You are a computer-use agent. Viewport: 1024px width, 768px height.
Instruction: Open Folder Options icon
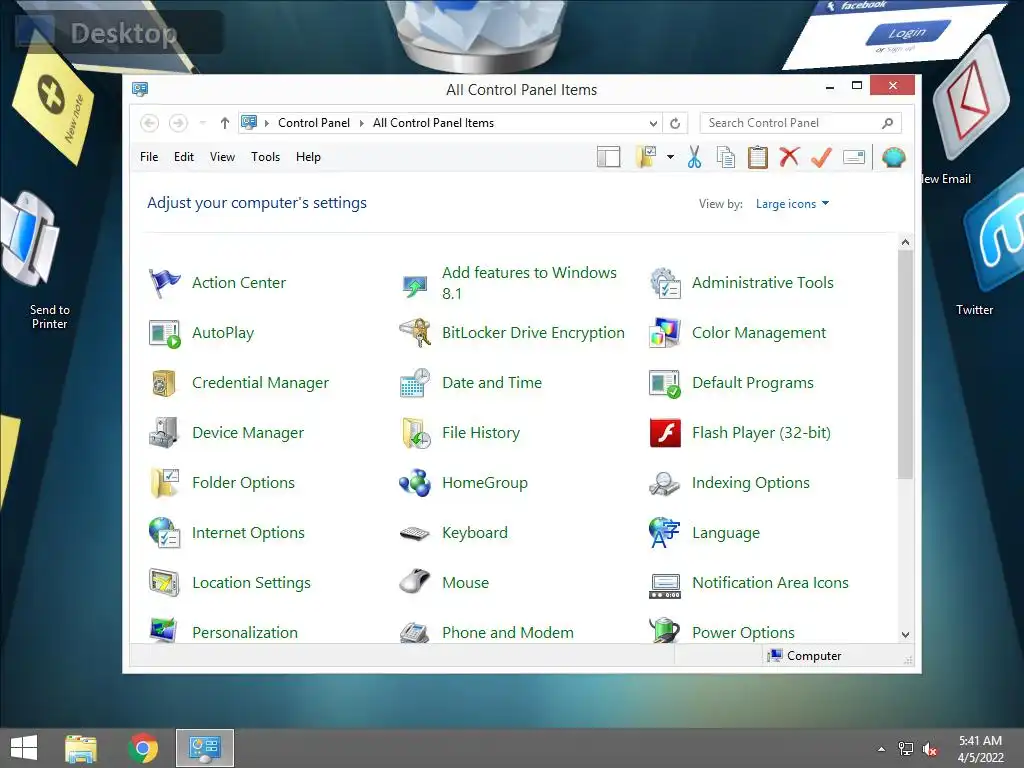pyautogui.click(x=164, y=483)
